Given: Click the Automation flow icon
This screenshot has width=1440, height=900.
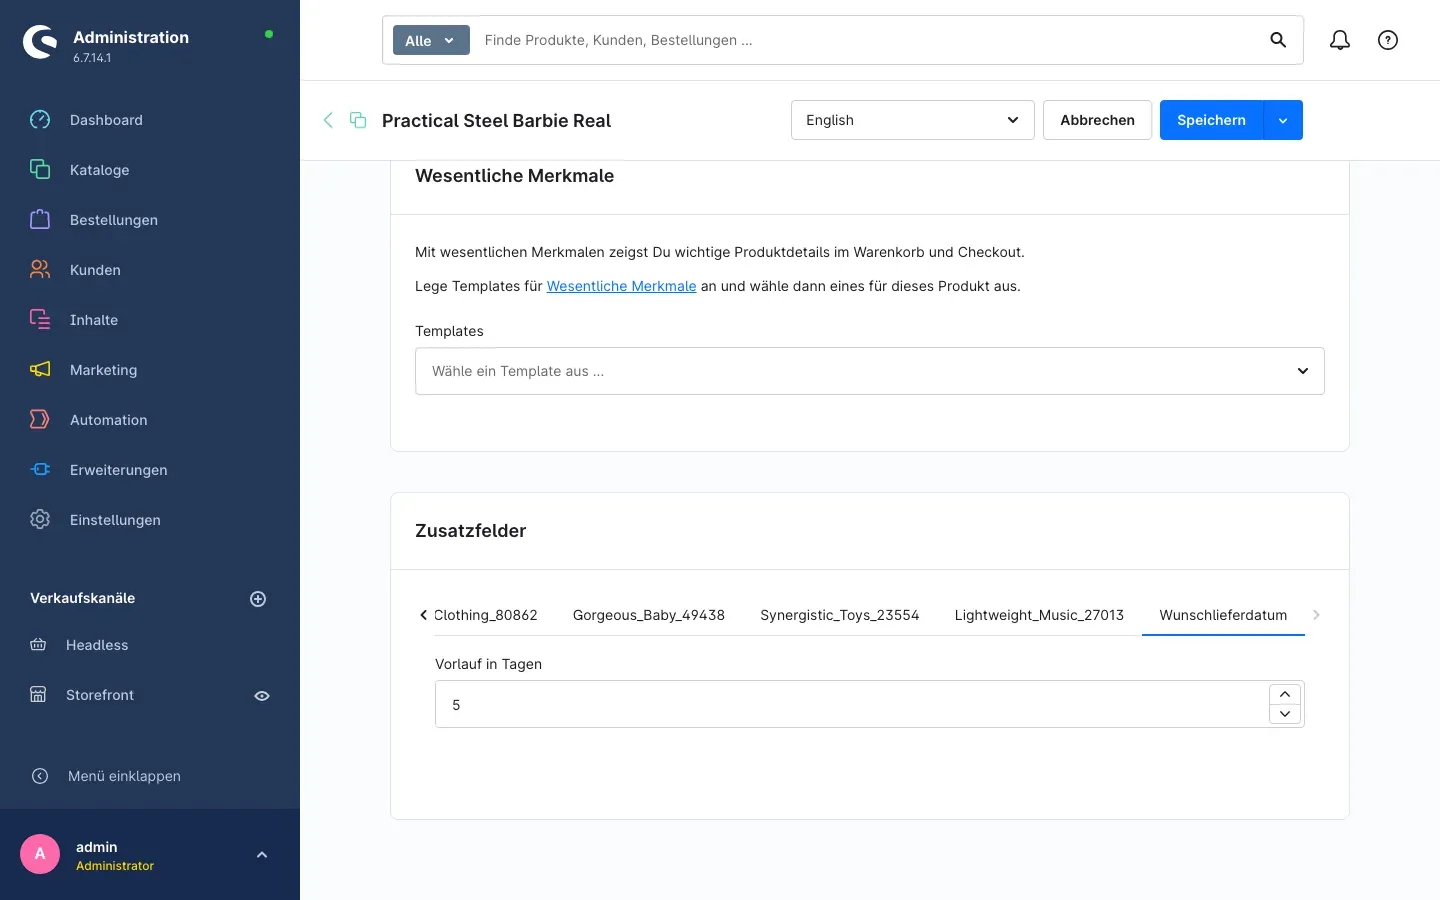Looking at the screenshot, I should point(40,420).
